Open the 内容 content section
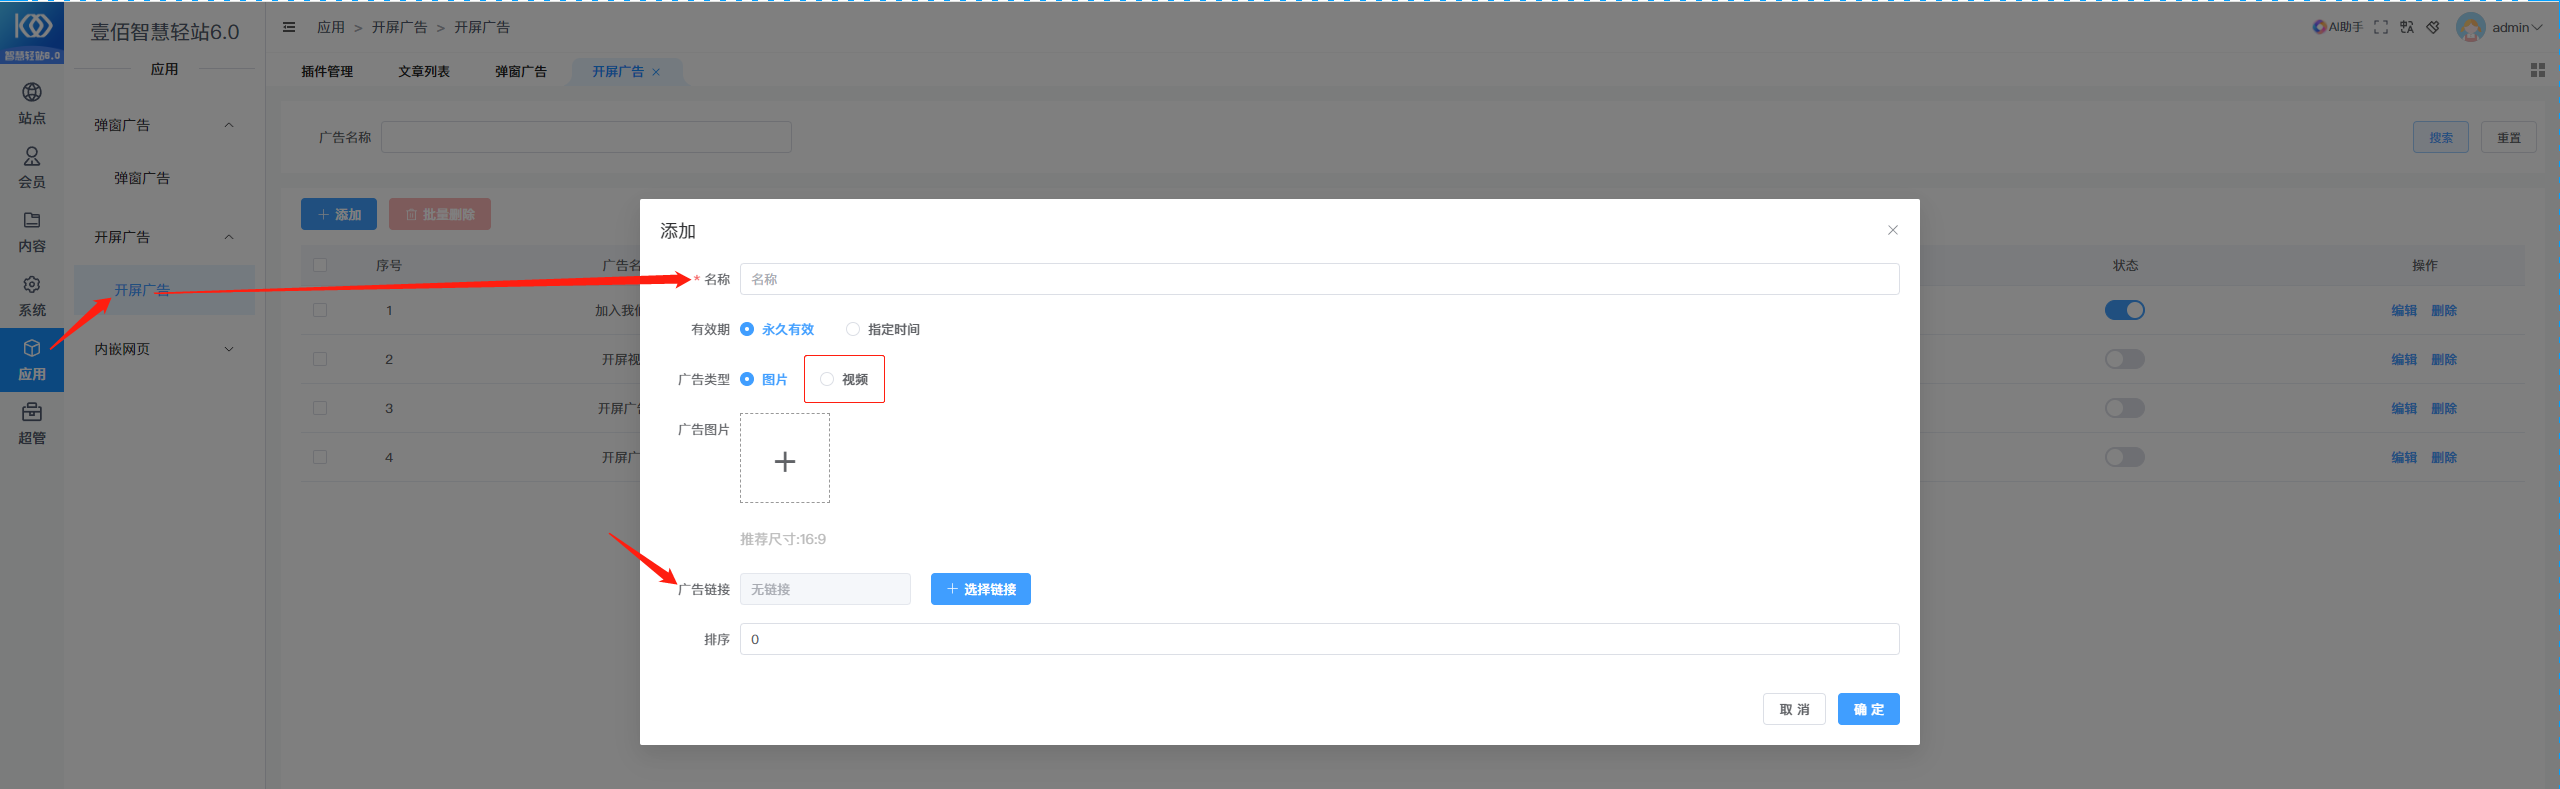2560x789 pixels. click(32, 232)
